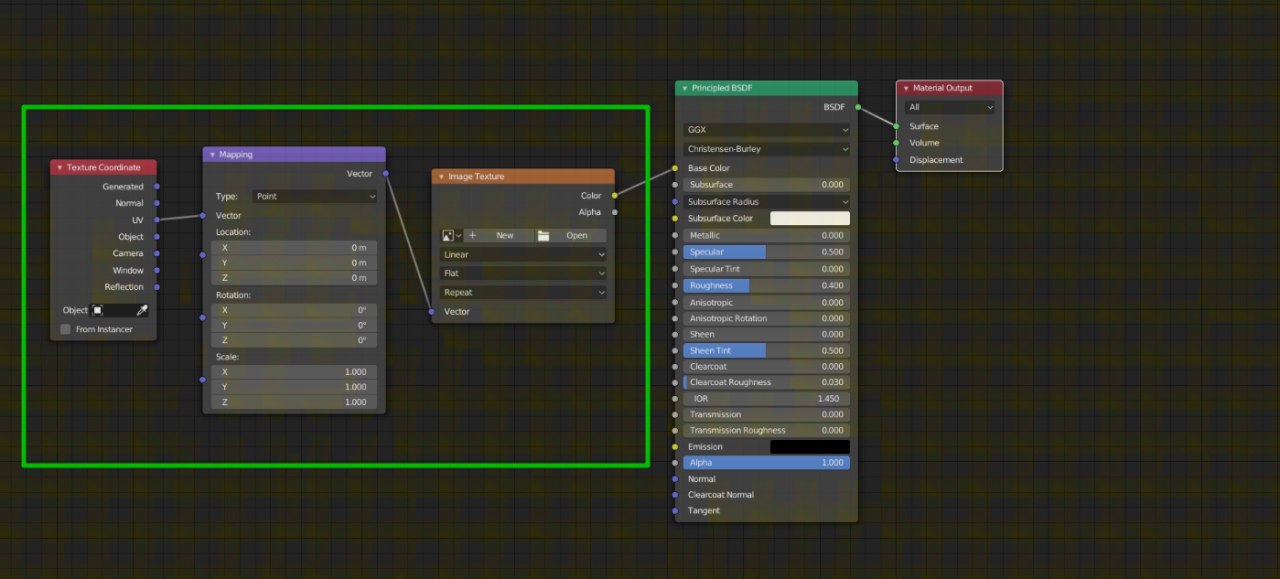Collapse the Material Output node

click(905, 88)
